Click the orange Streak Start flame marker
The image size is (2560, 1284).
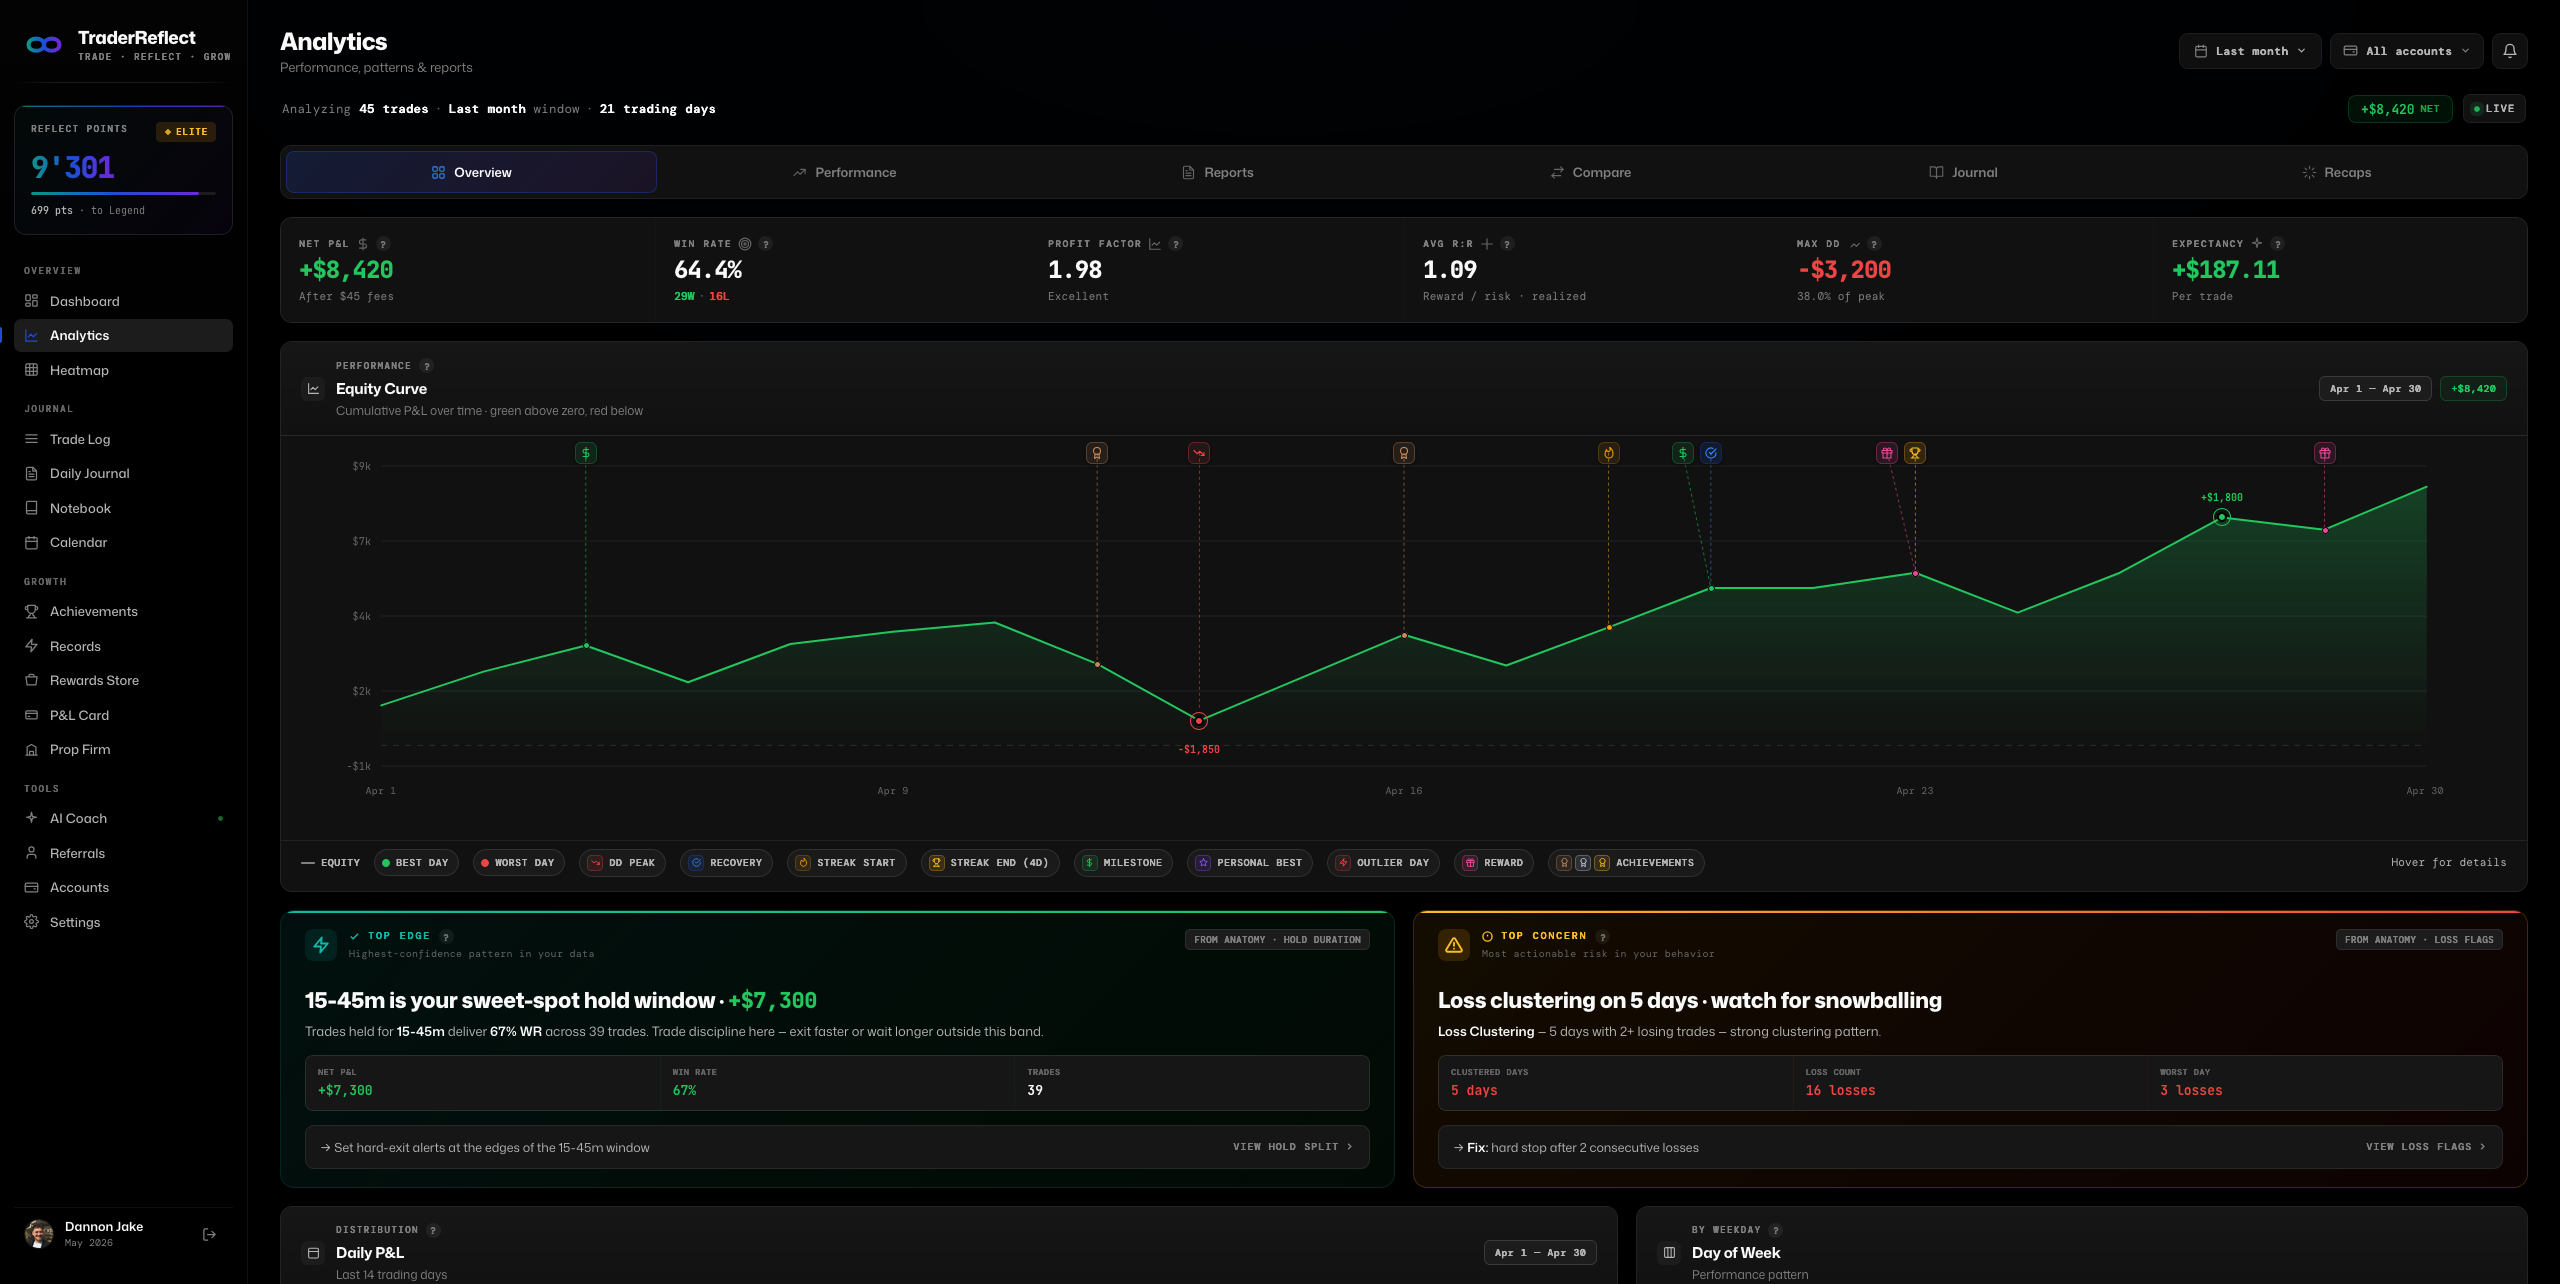1609,453
